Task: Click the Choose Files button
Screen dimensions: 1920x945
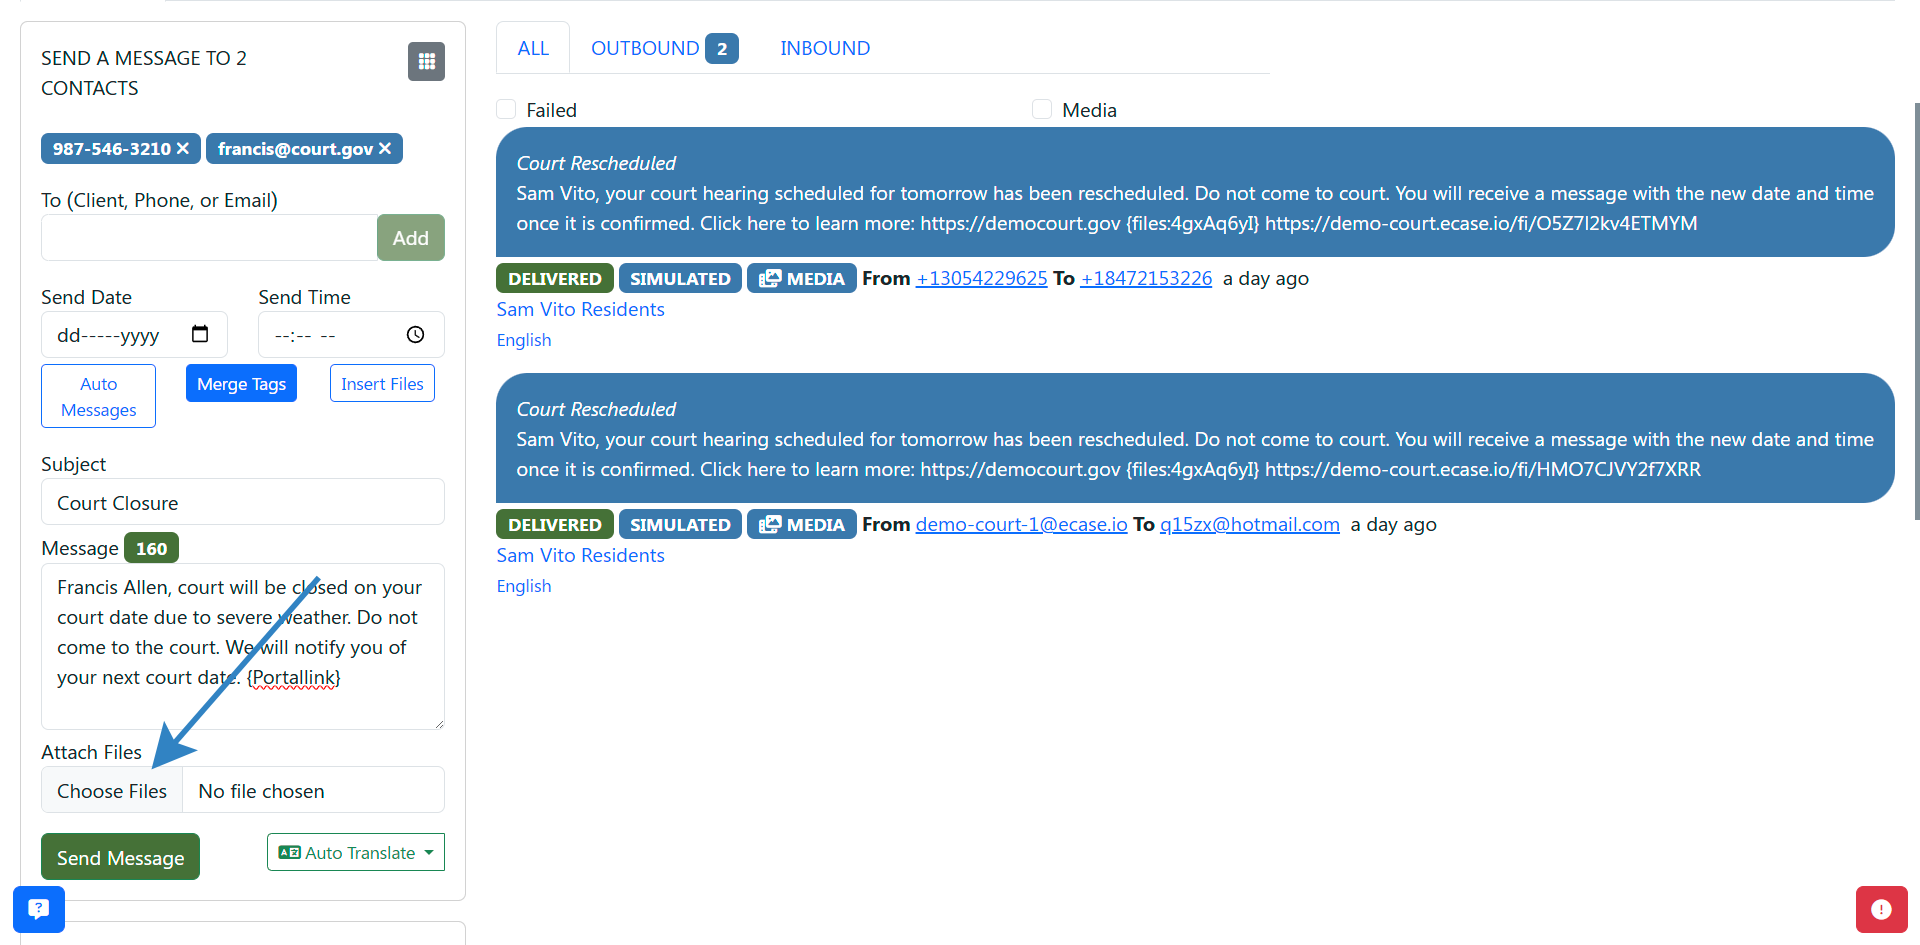Action: (x=112, y=790)
